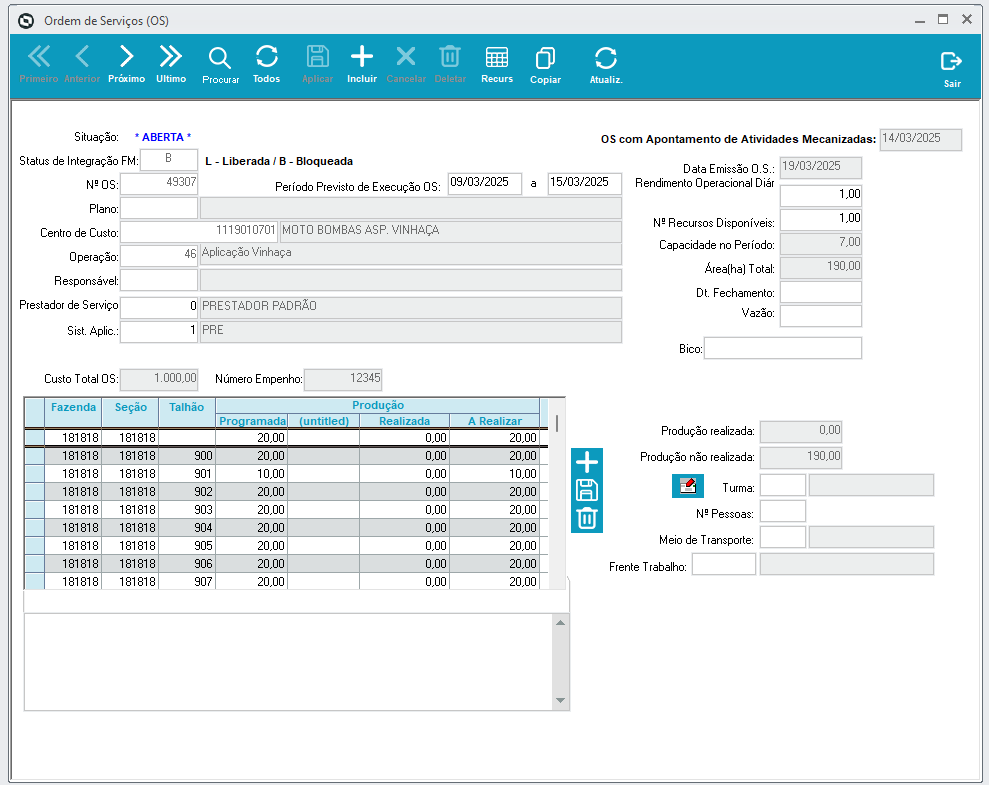Copy the order with Copiar
The image size is (989, 785).
(x=545, y=63)
